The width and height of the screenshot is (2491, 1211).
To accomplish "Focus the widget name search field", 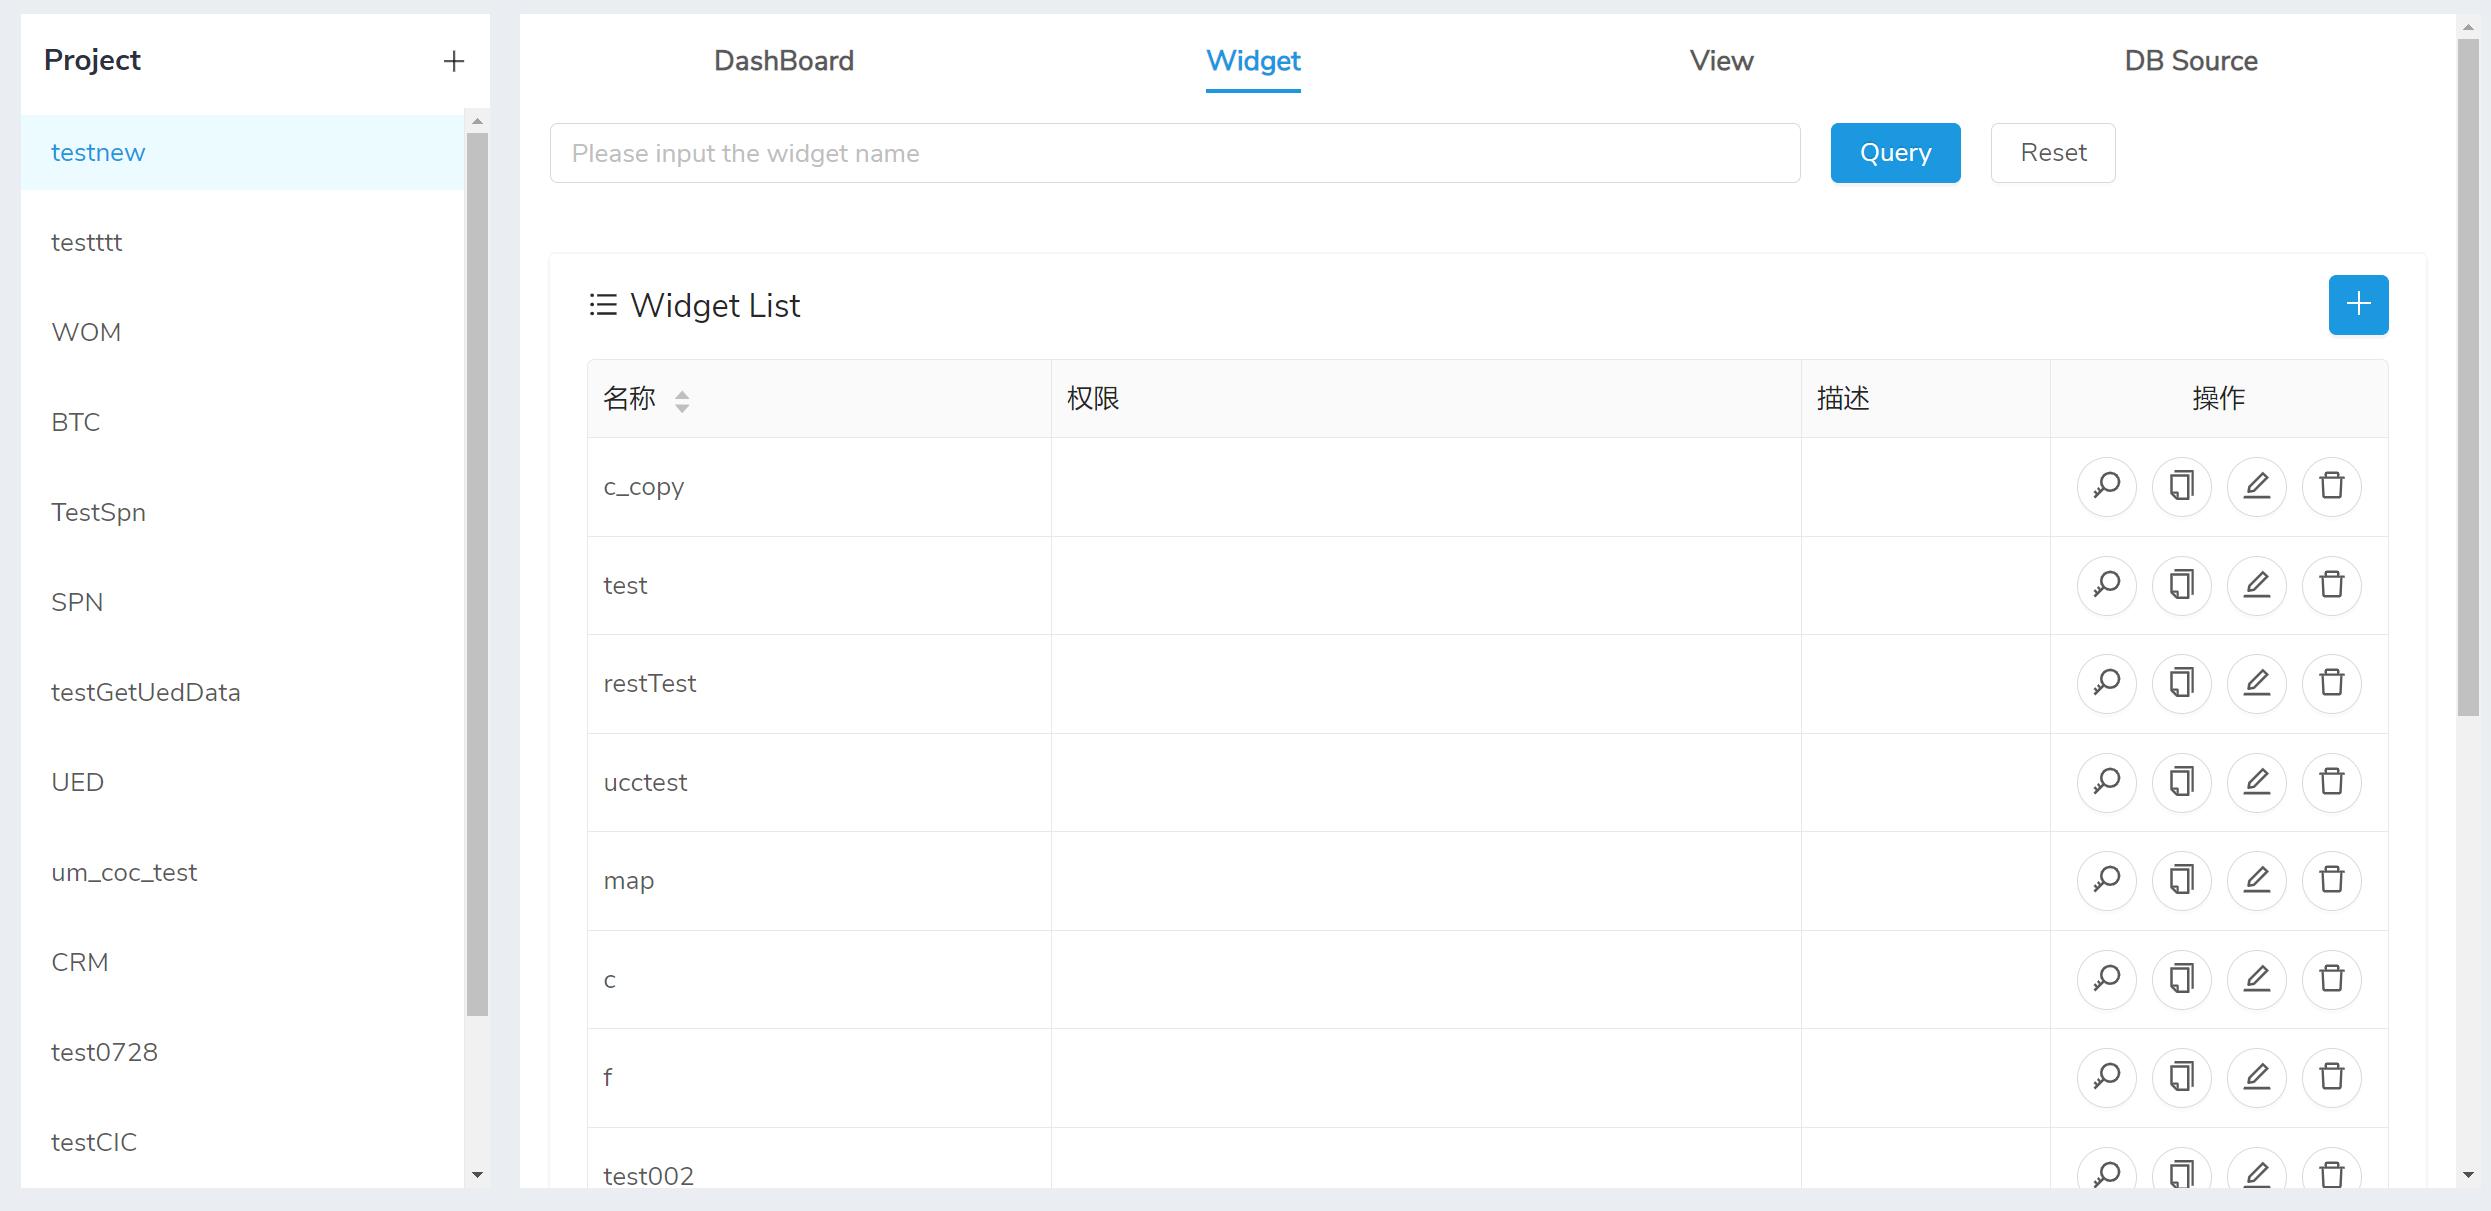I will pyautogui.click(x=1175, y=153).
